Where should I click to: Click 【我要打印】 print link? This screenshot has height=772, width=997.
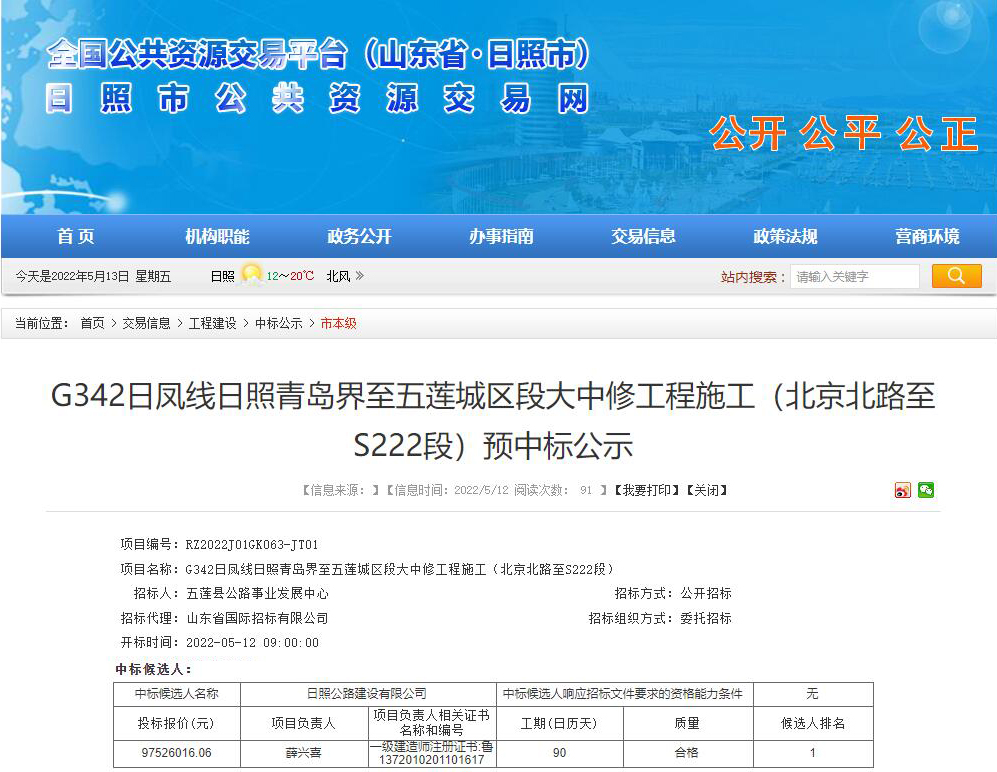pos(646,490)
